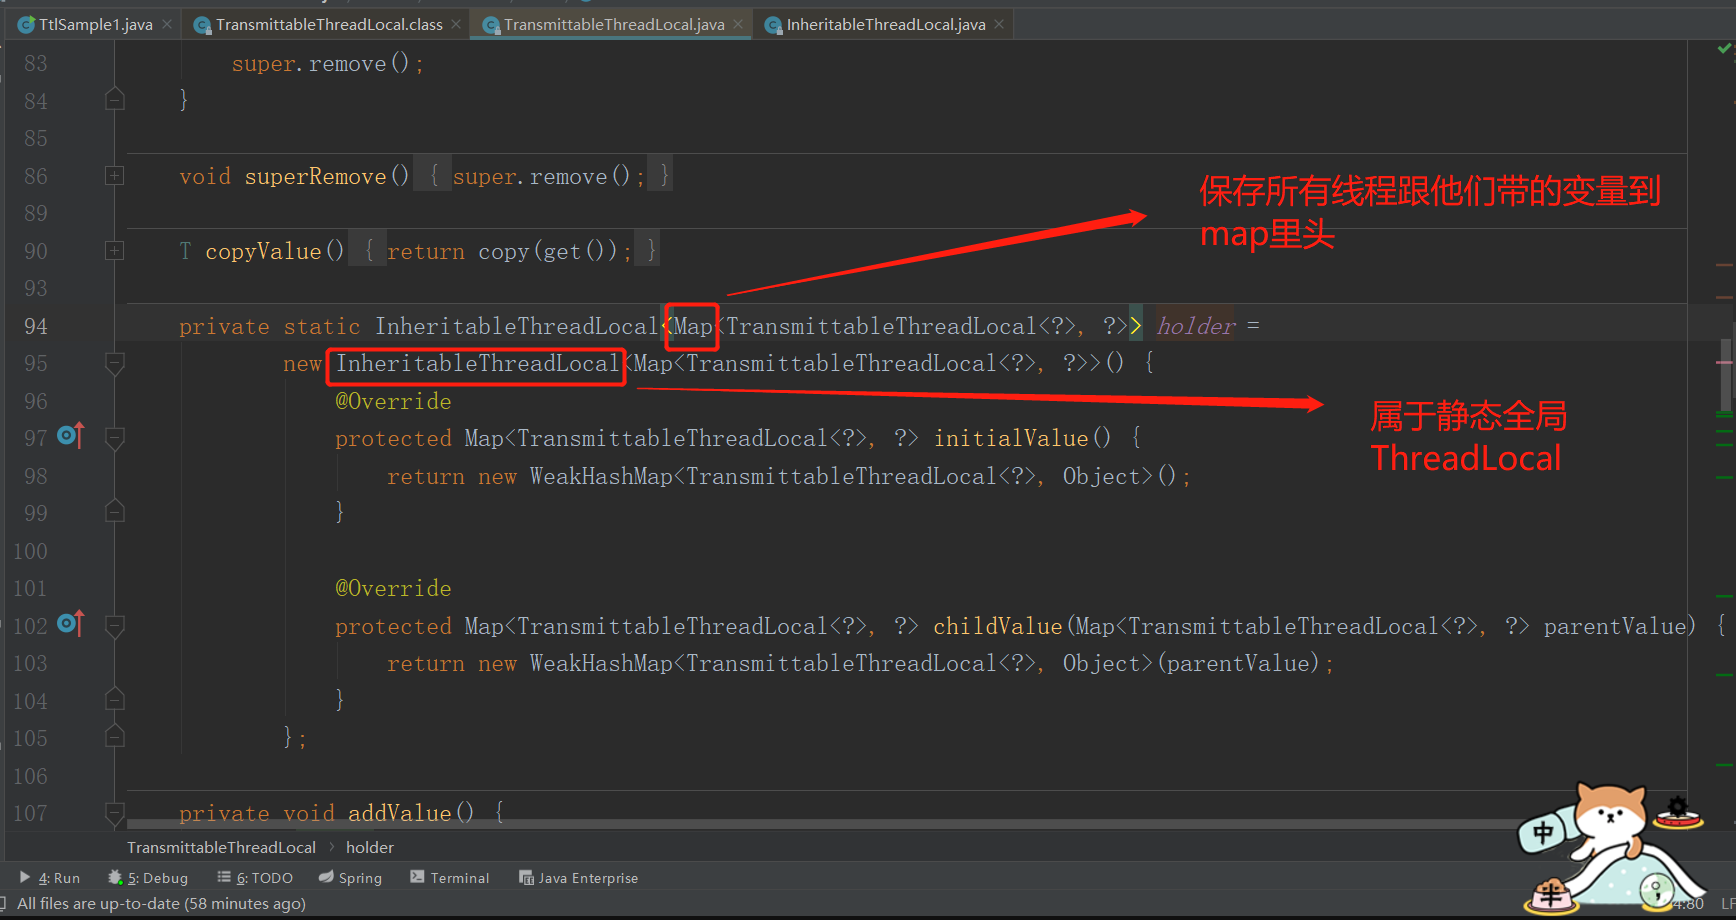The width and height of the screenshot is (1736, 920).
Task: Click WeakHashMap on line 98
Action: point(601,477)
